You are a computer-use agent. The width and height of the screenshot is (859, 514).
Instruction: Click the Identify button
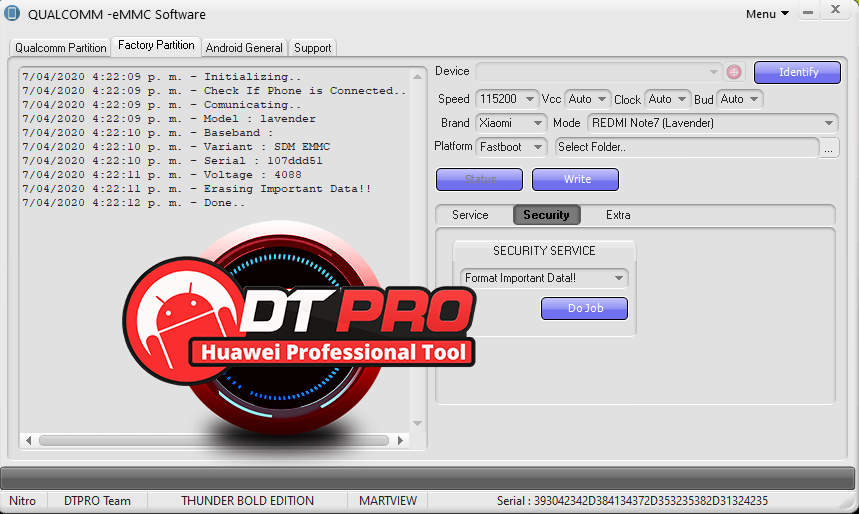coord(797,72)
